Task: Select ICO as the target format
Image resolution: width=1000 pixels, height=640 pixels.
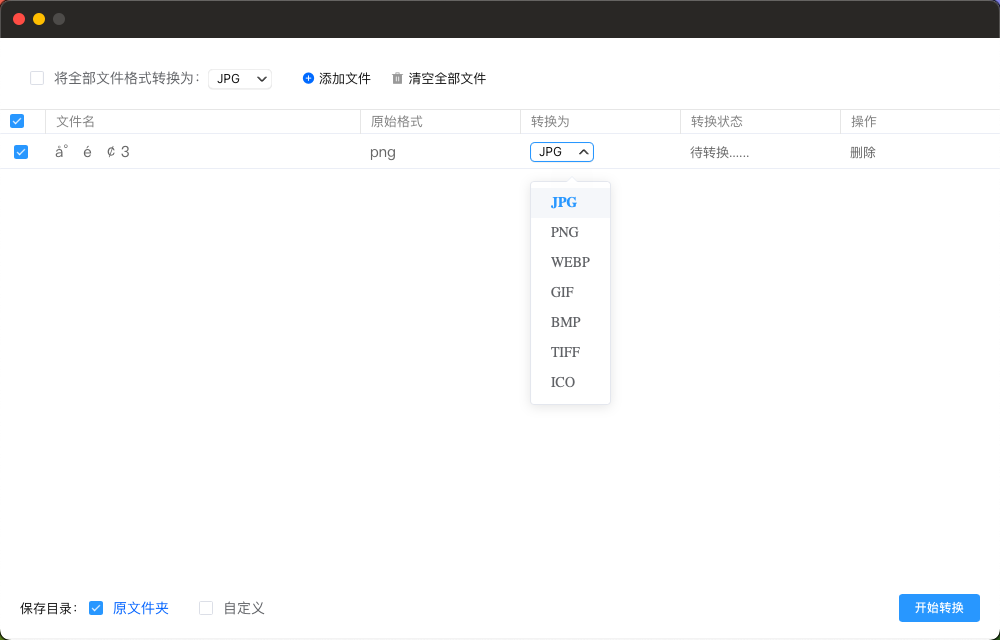Action: coord(562,382)
